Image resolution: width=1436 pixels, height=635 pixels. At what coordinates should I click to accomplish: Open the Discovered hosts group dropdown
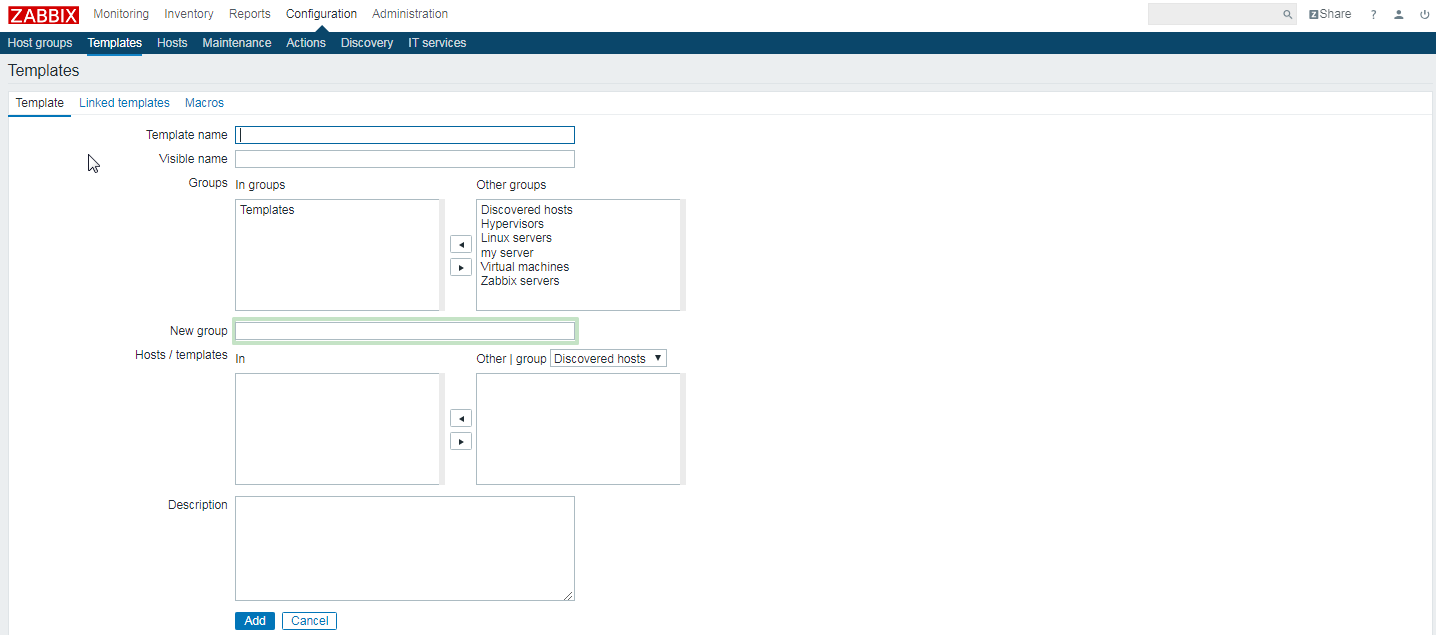pos(608,358)
